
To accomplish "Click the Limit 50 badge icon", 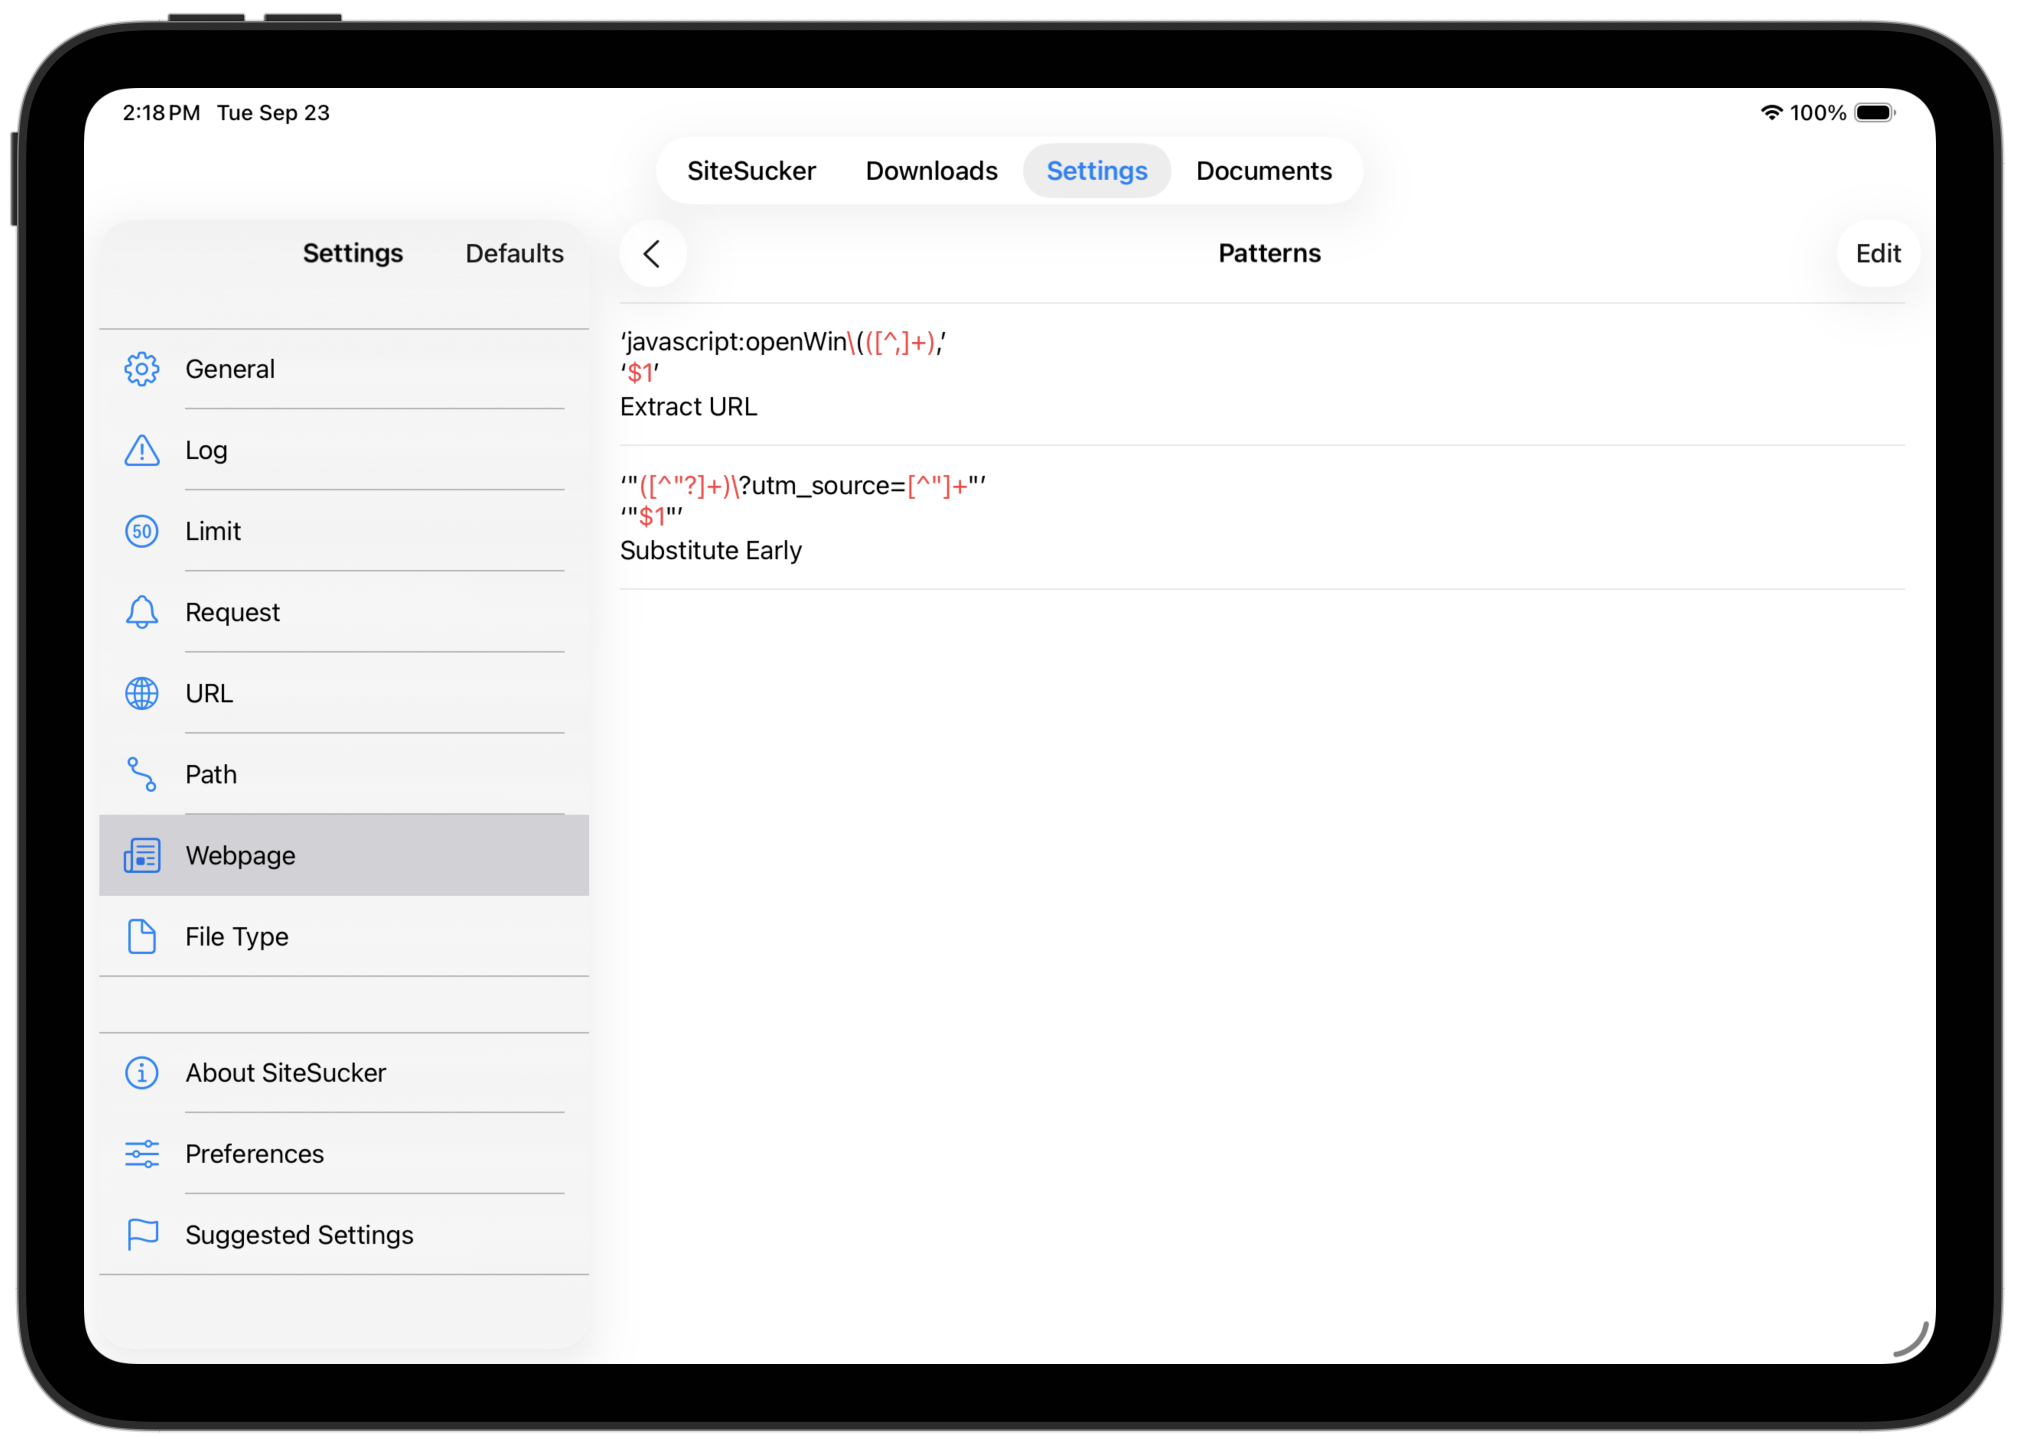I will (142, 531).
